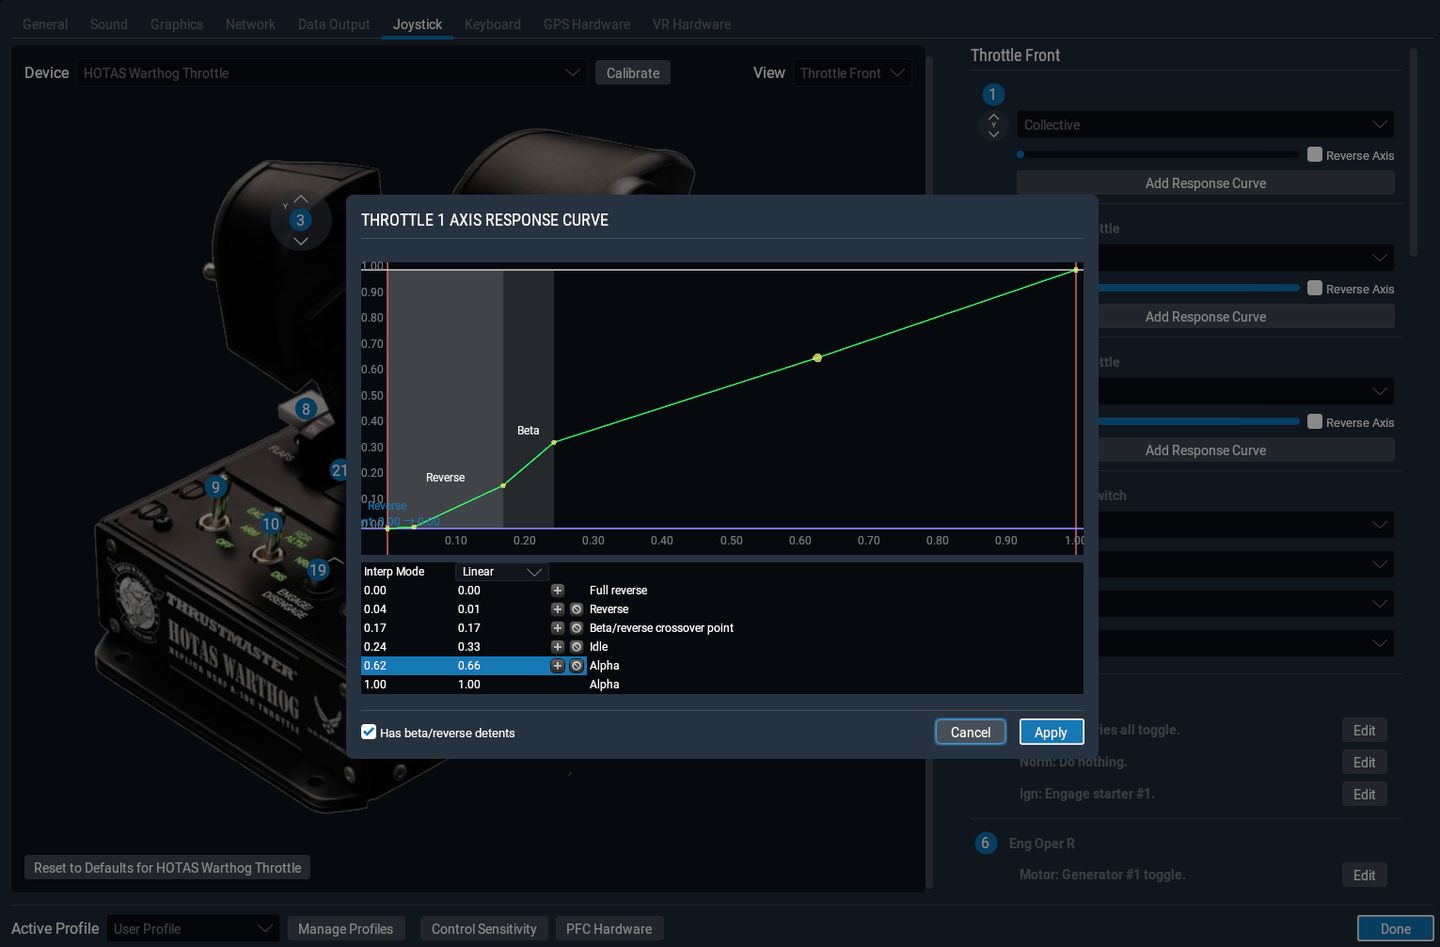Click the 0.33 output value in Idle row
This screenshot has height=947, width=1440.
pyautogui.click(x=469, y=647)
